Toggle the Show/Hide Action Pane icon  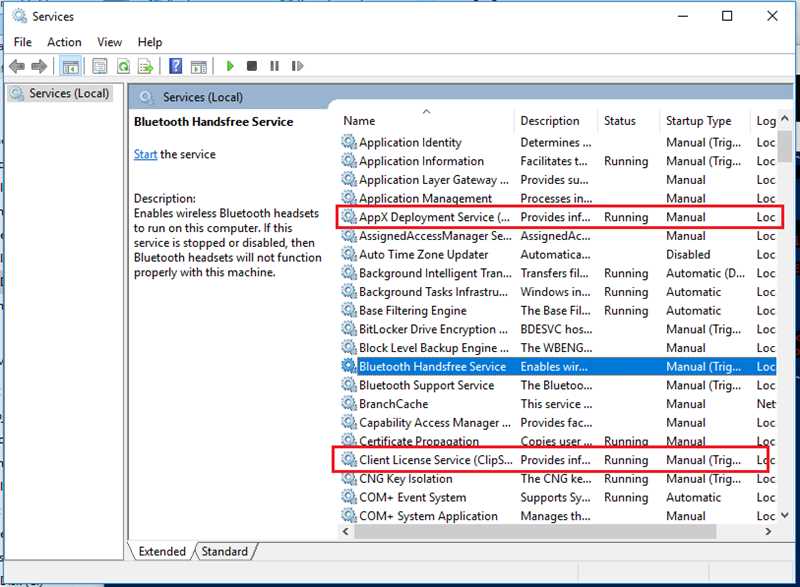199,66
